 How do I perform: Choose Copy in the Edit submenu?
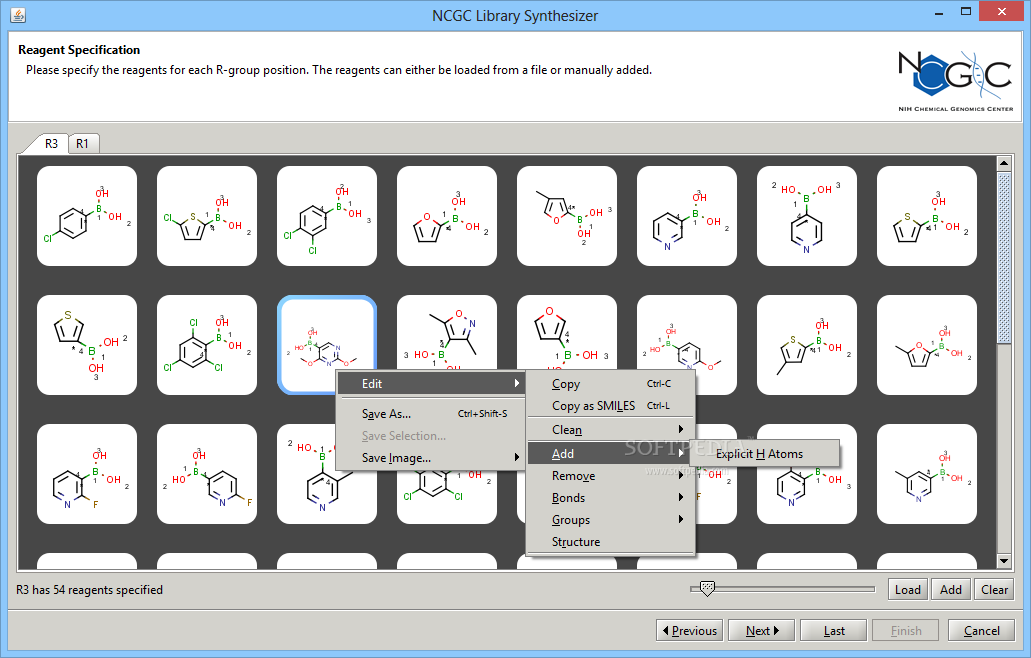point(610,384)
